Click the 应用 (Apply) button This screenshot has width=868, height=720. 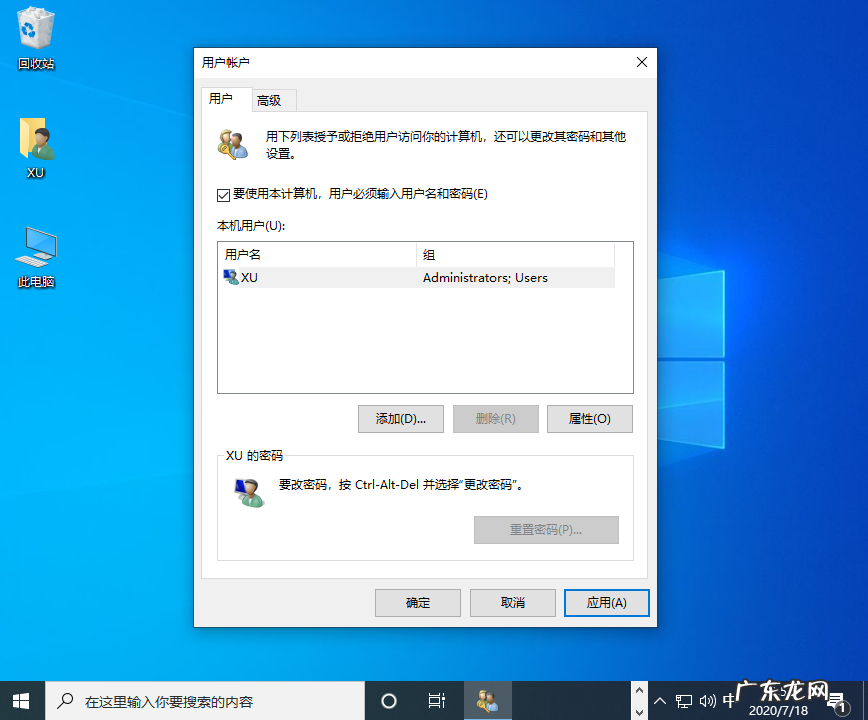pos(606,603)
